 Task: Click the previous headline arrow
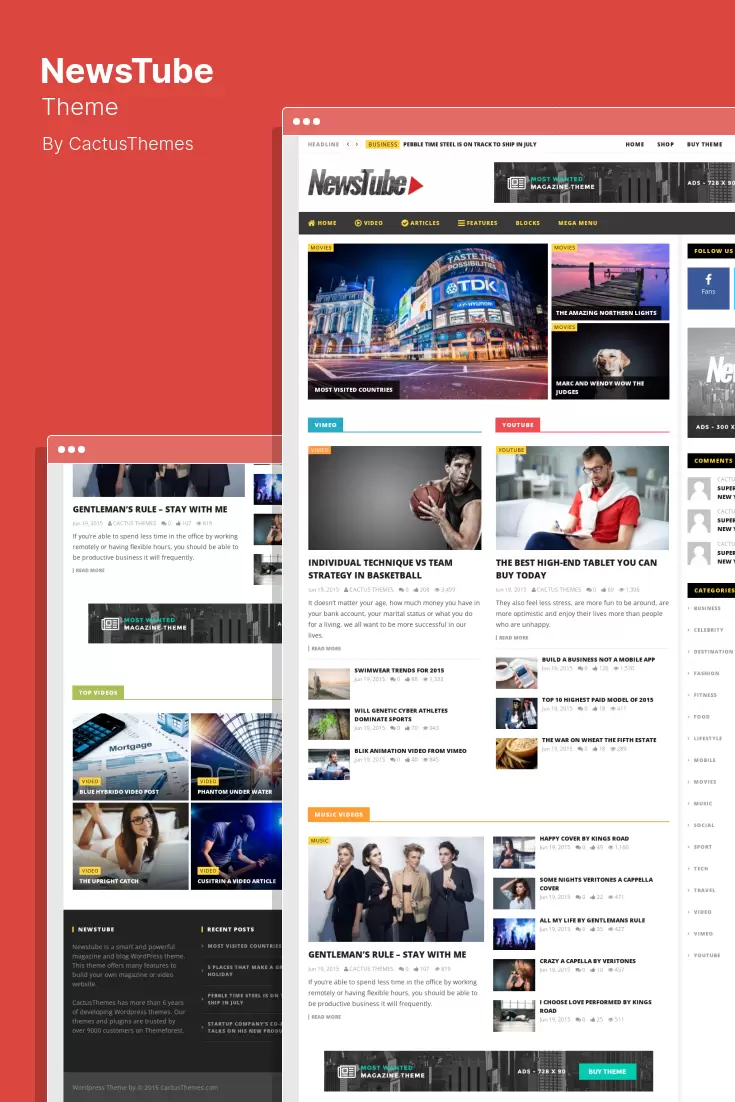pyautogui.click(x=348, y=144)
